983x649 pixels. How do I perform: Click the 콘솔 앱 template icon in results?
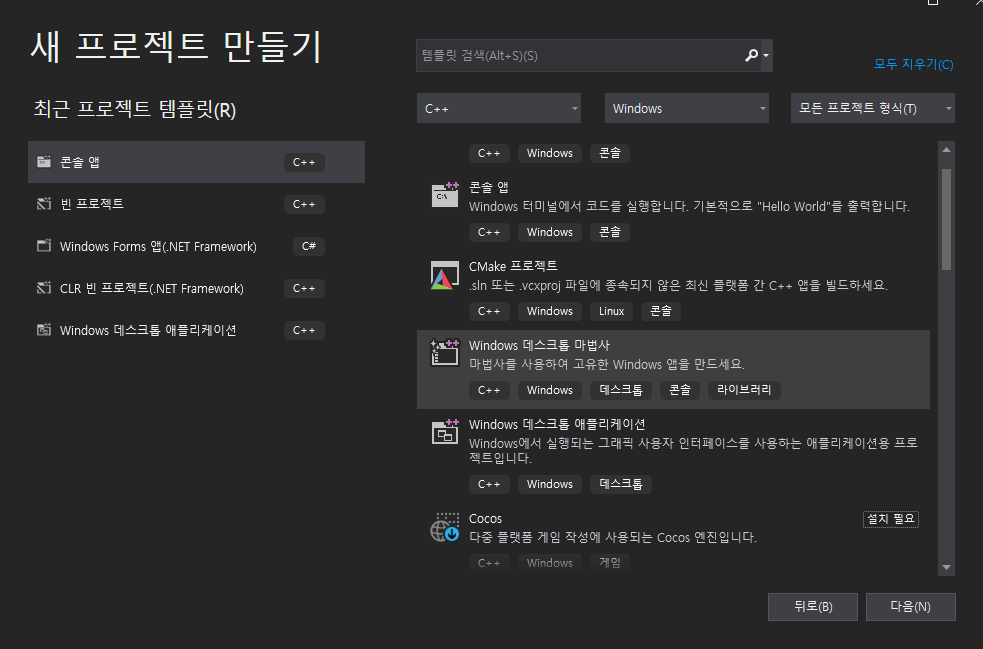444,194
